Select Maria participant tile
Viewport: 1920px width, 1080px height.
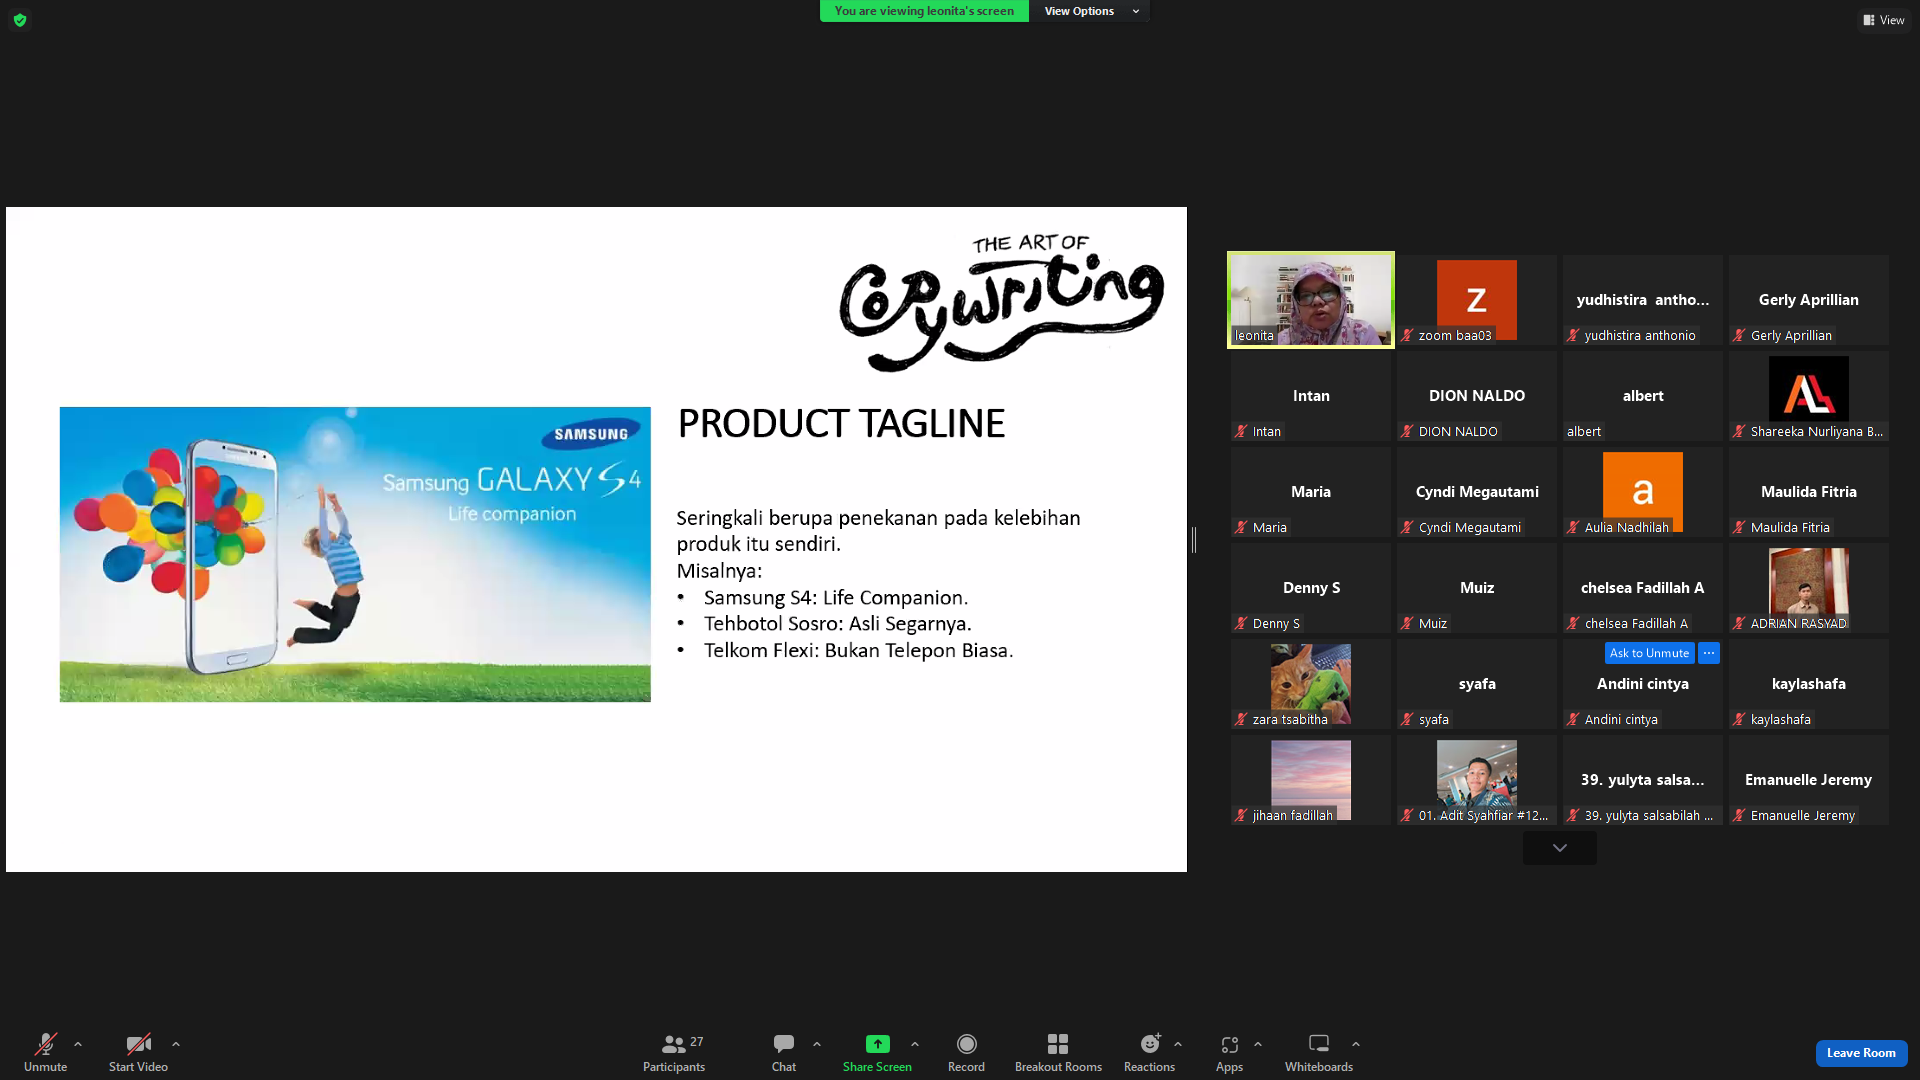(1311, 492)
